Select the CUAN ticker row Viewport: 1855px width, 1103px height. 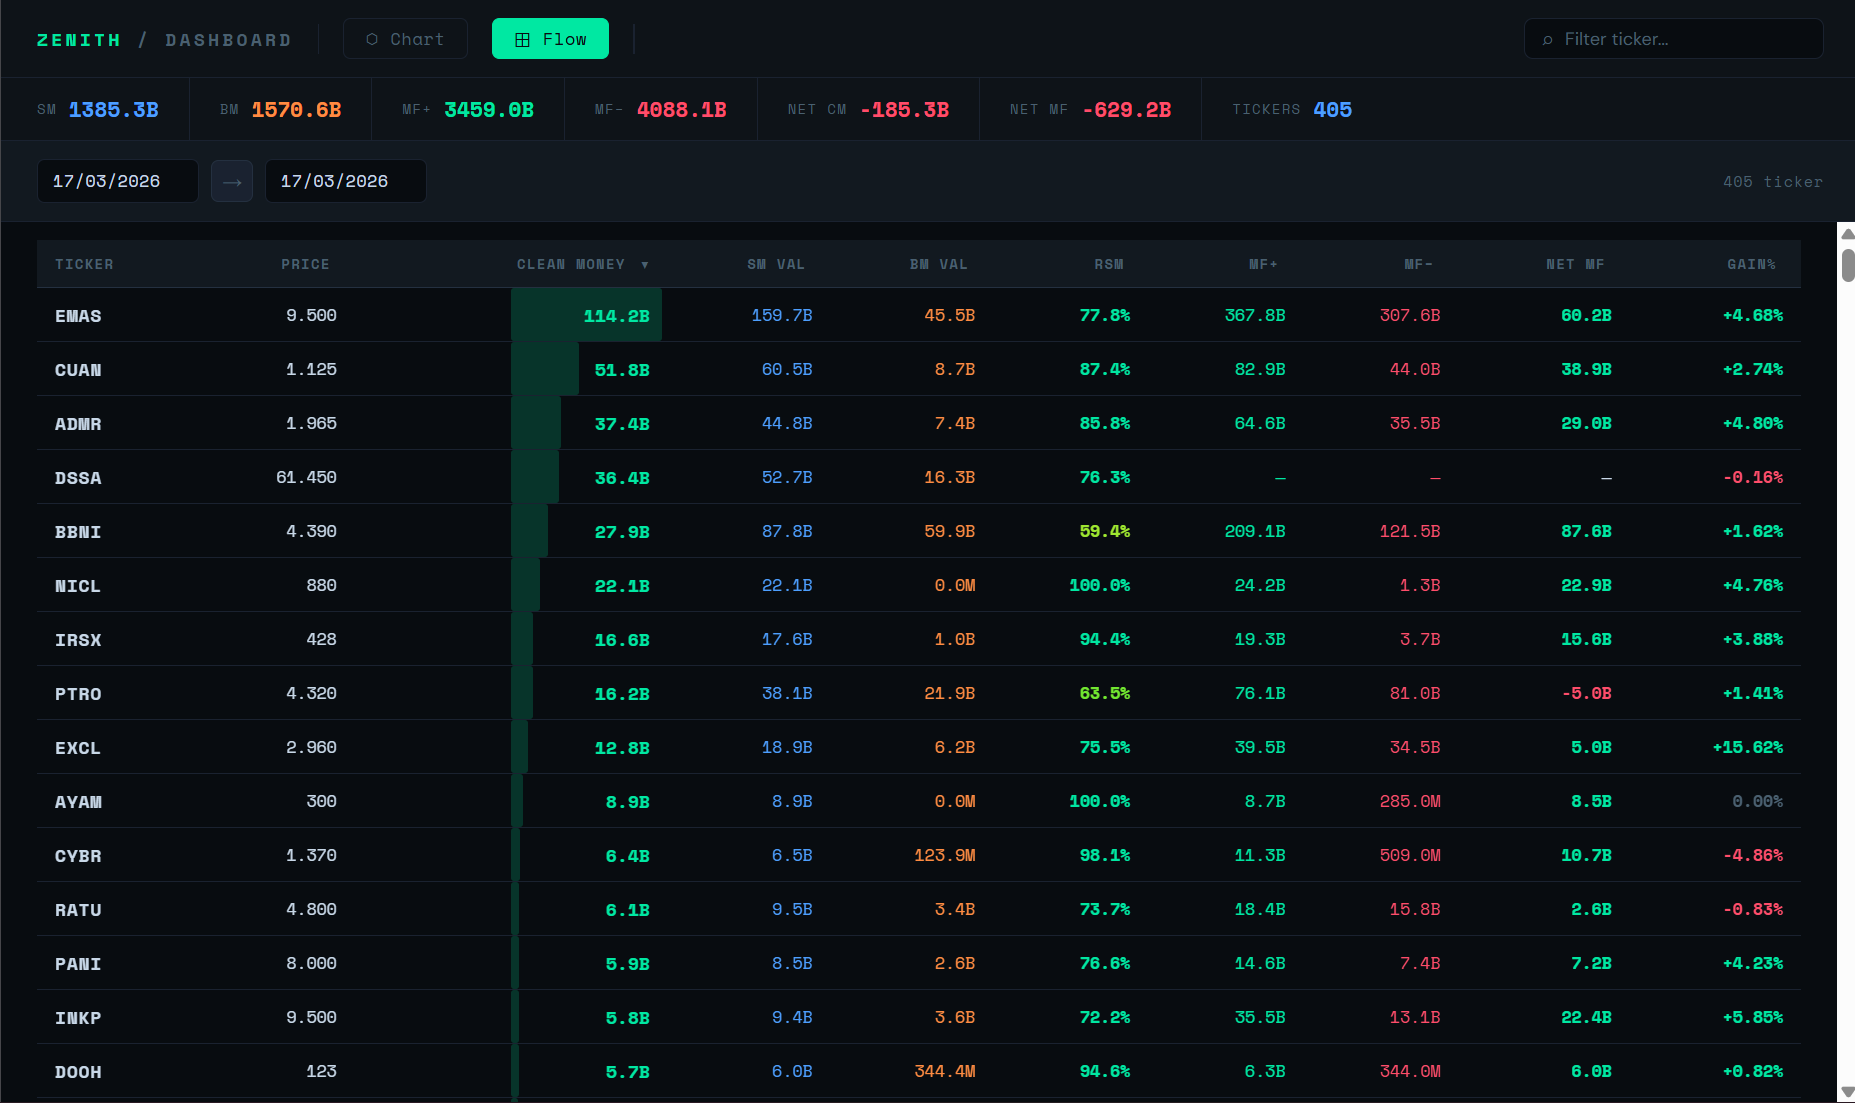[919, 369]
